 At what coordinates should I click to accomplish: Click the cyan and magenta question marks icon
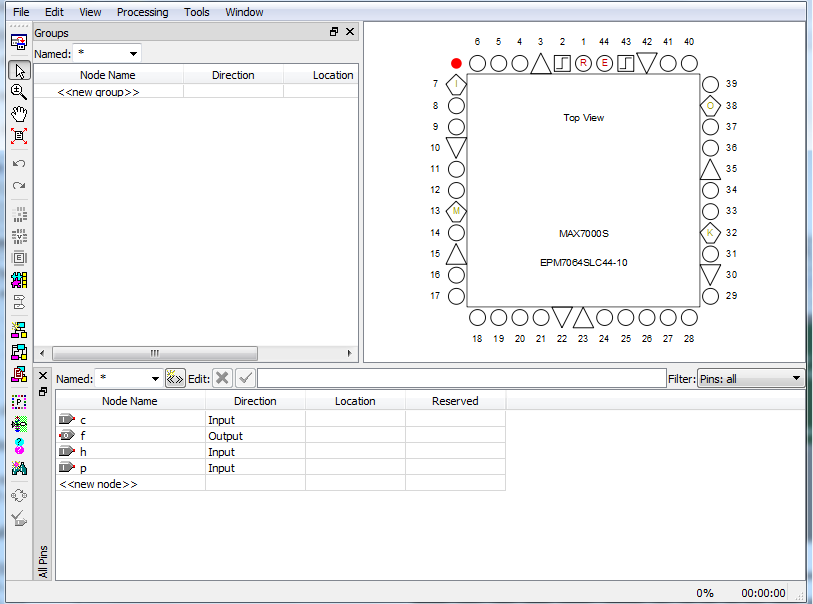click(x=19, y=446)
